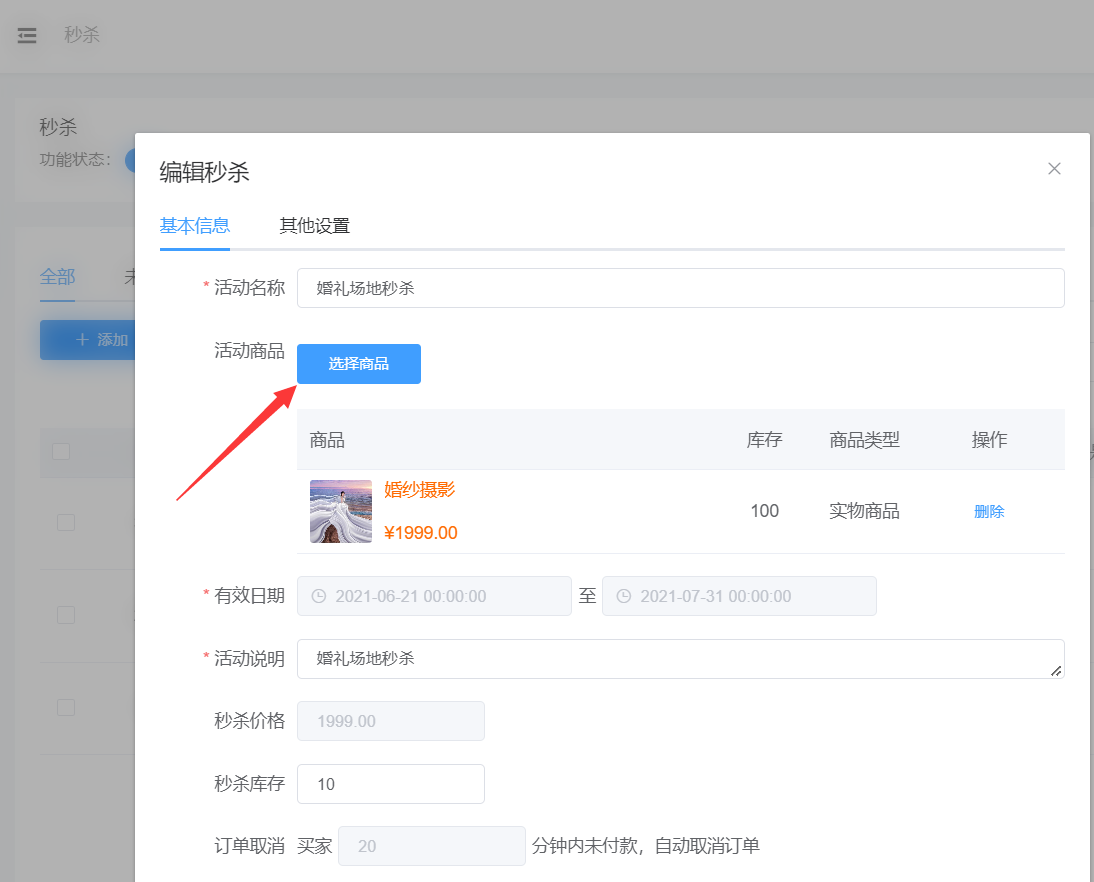Click the 秒杀价格 field showing 1999.00
This screenshot has height=882, width=1094.
point(391,721)
